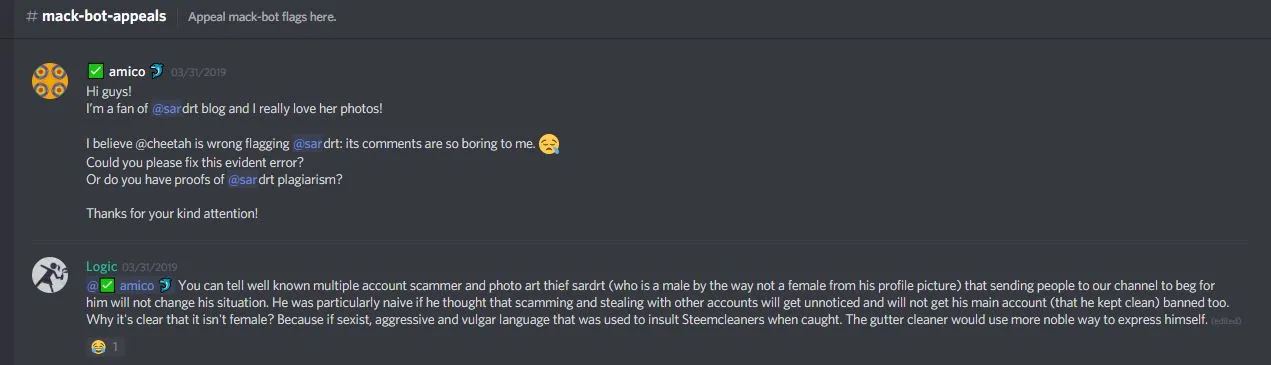
Task: Click the @sar mention in the plagiarism question
Action: (243, 180)
